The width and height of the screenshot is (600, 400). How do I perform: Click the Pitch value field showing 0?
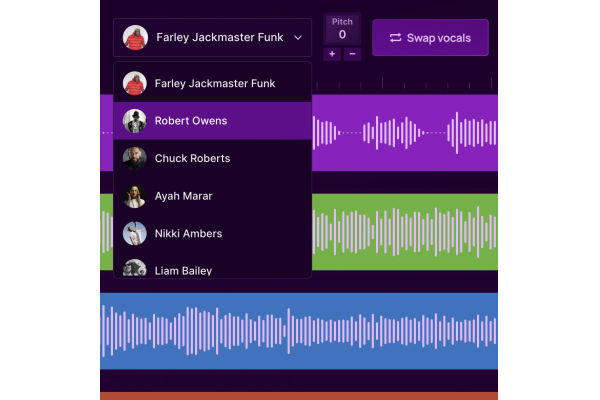(342, 29)
